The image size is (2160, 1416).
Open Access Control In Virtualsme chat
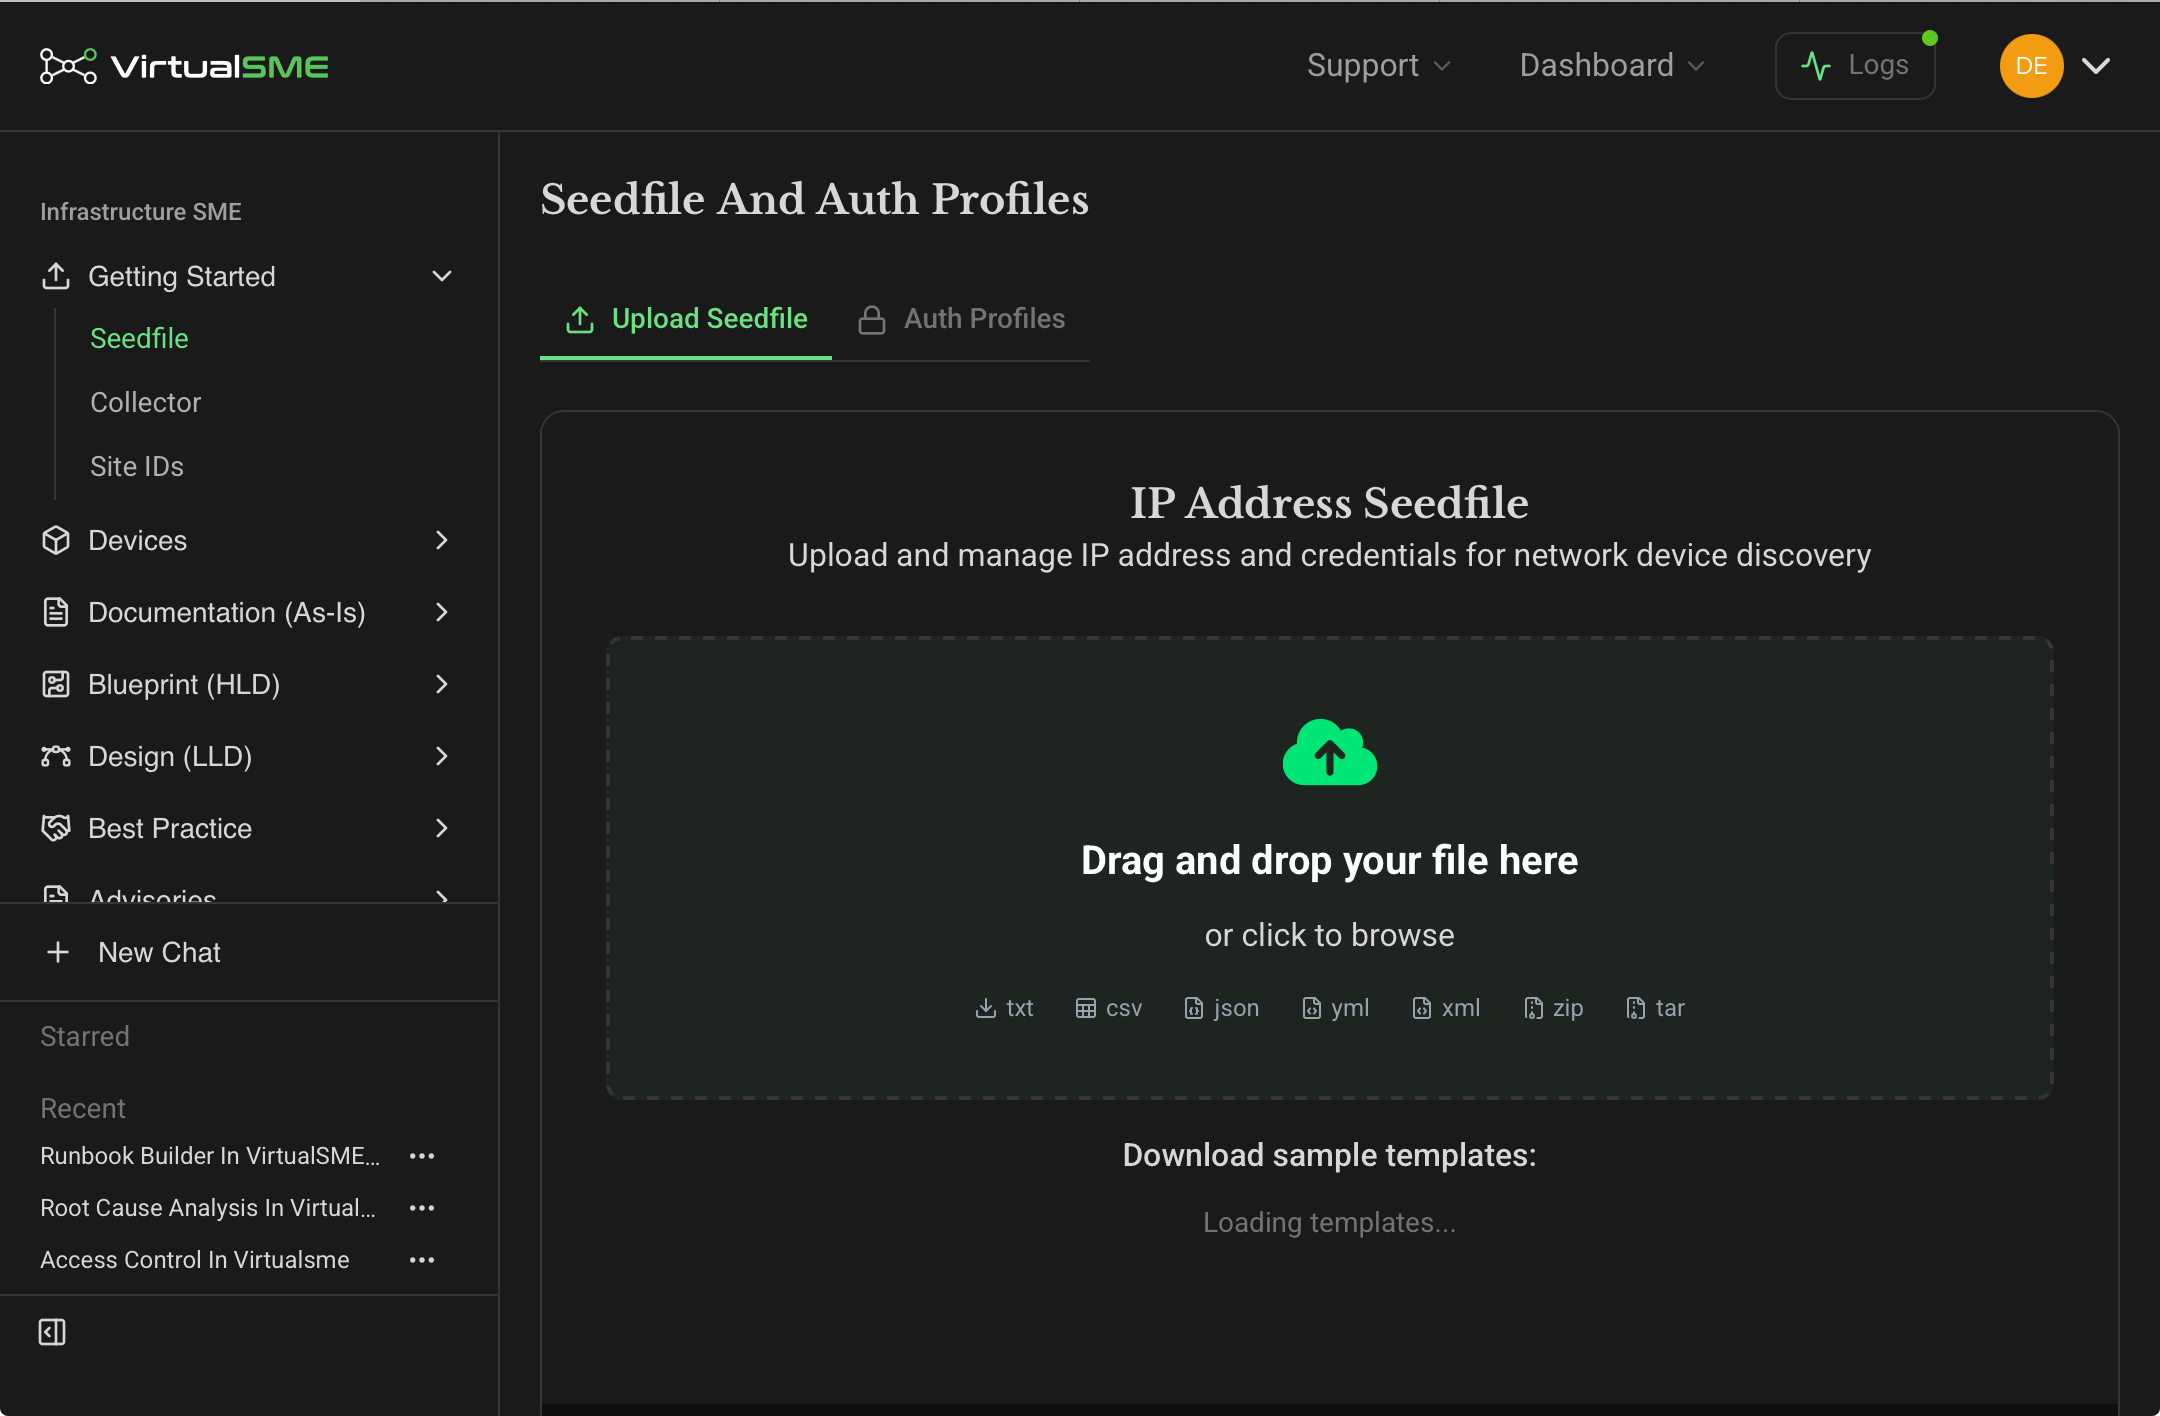coord(195,1260)
